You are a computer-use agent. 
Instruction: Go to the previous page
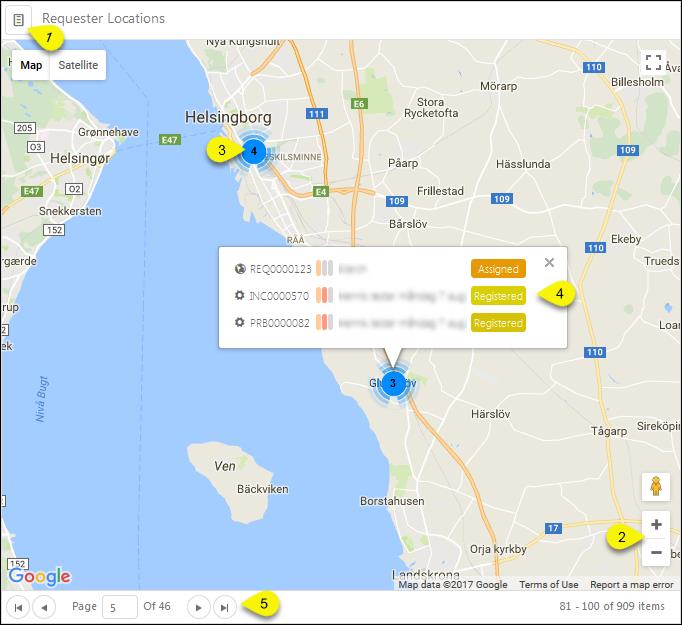point(44,607)
